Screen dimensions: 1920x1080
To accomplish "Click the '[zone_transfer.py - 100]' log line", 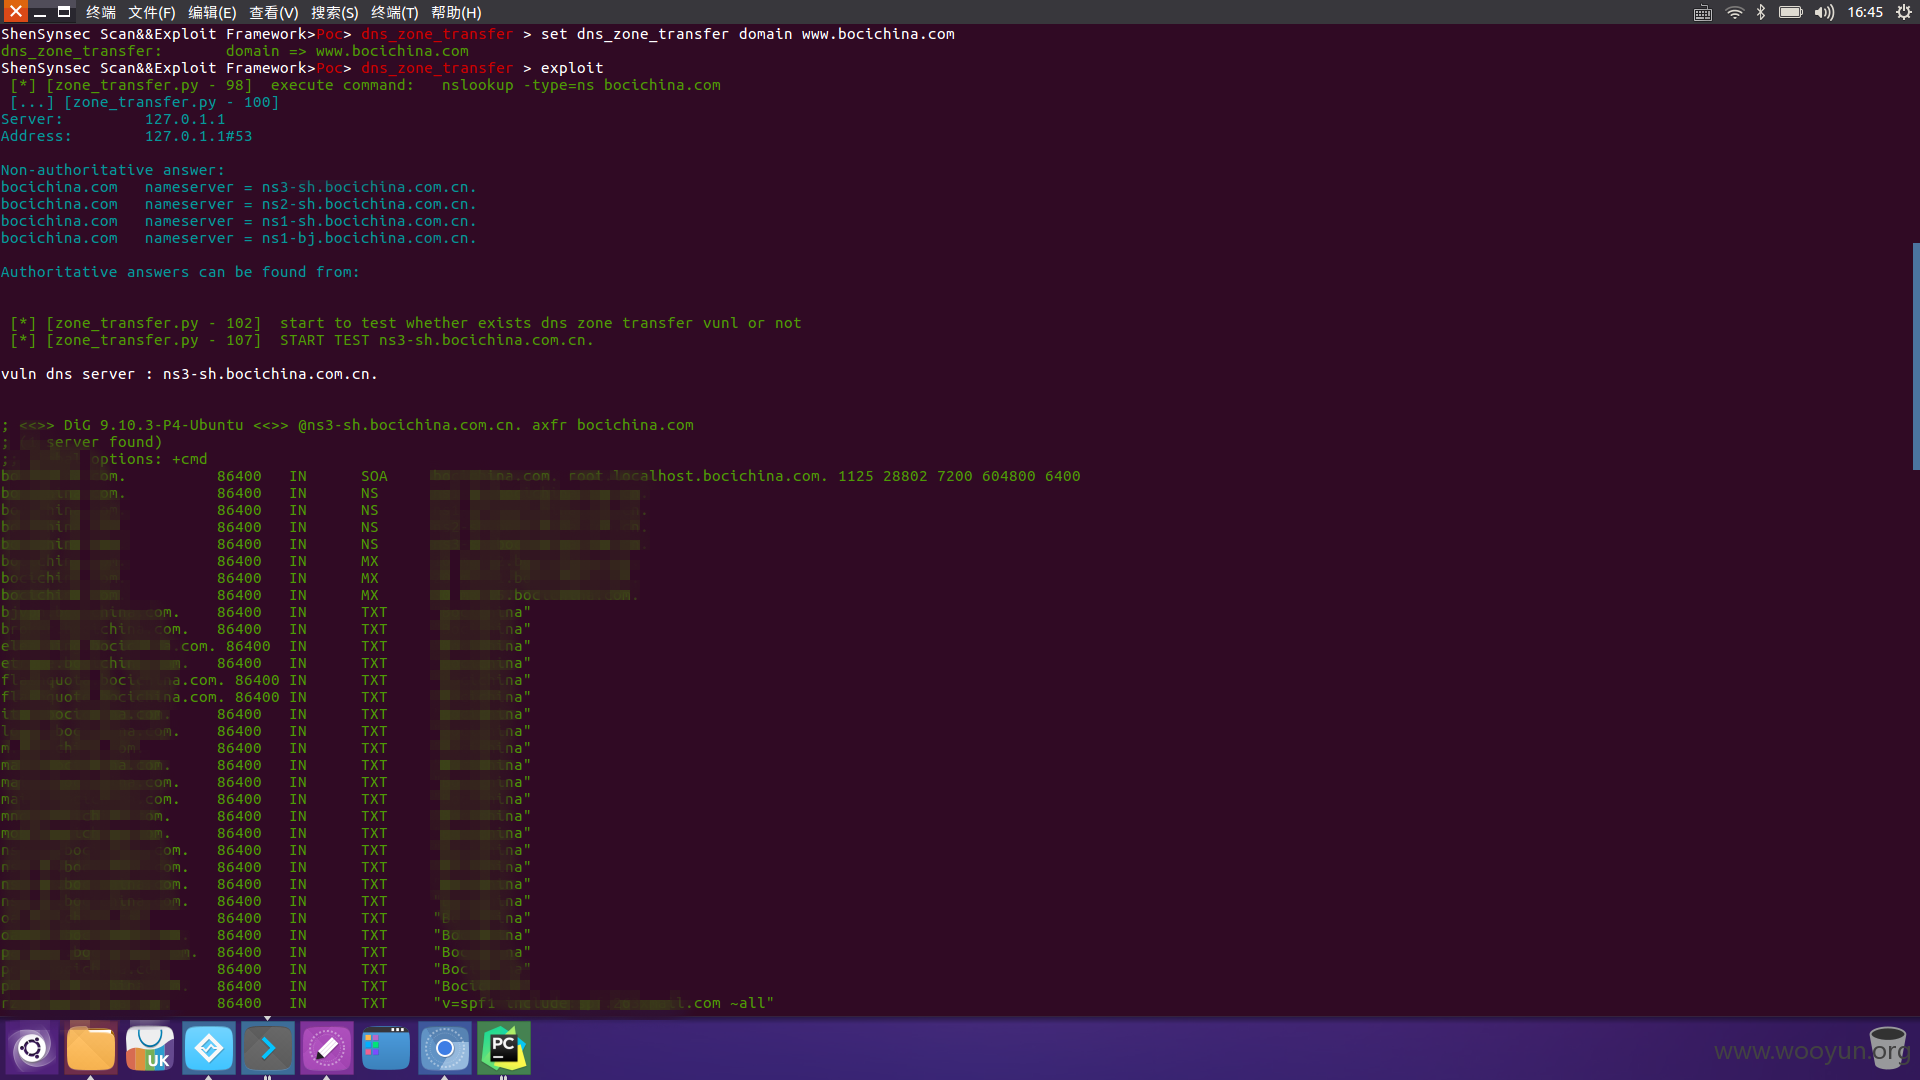I will (x=145, y=102).
